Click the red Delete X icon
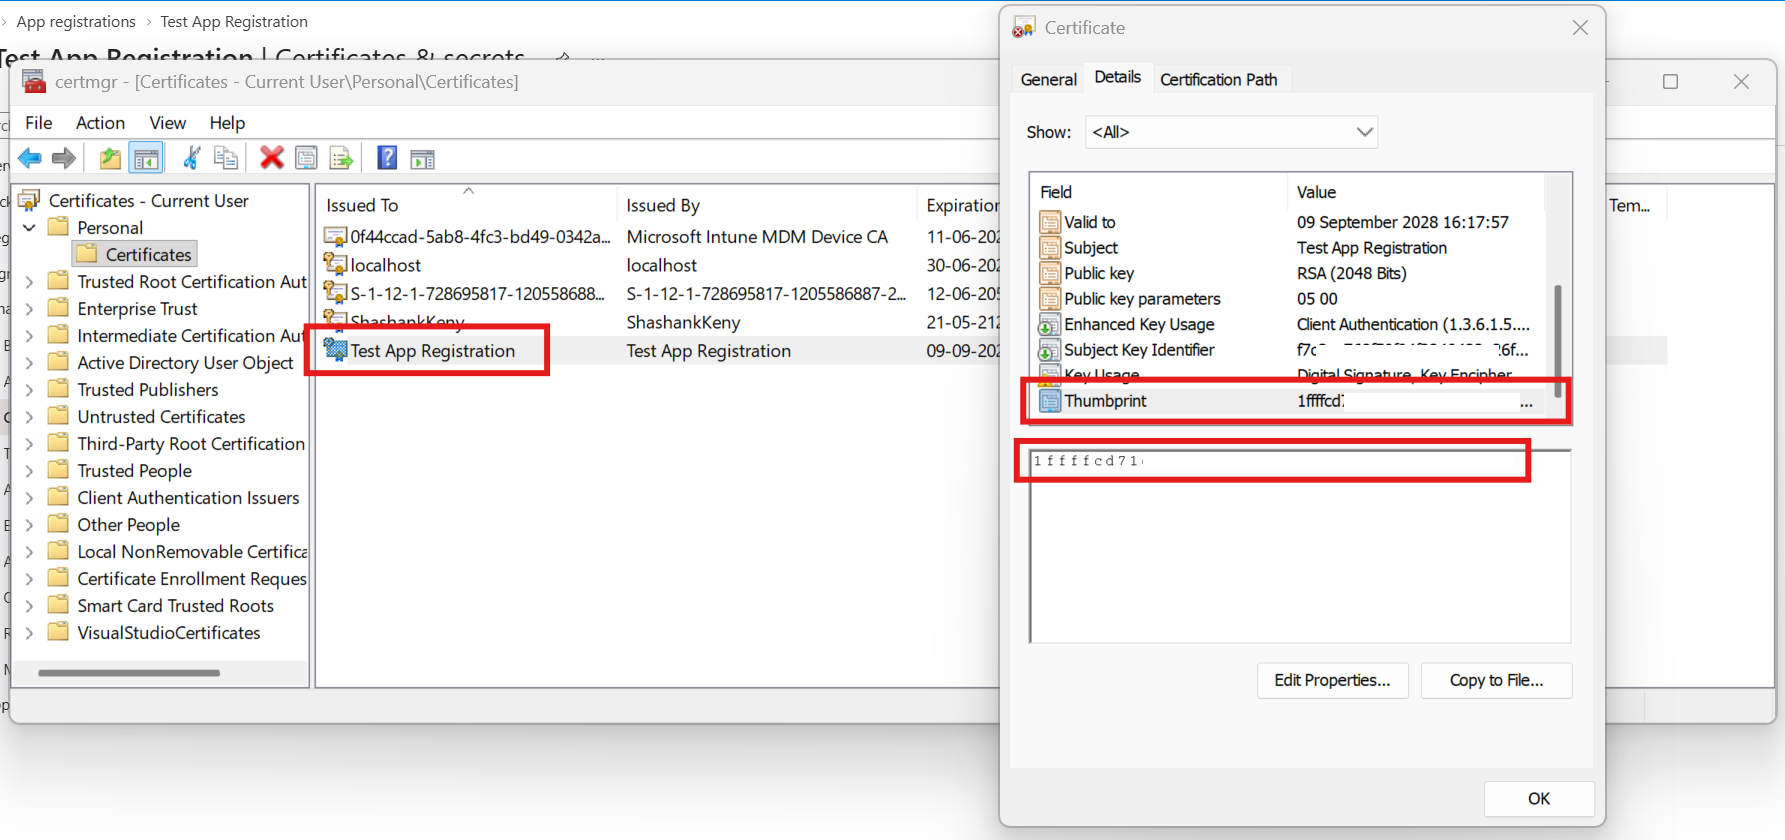Screen dimensions: 1785x840 coord(272,158)
